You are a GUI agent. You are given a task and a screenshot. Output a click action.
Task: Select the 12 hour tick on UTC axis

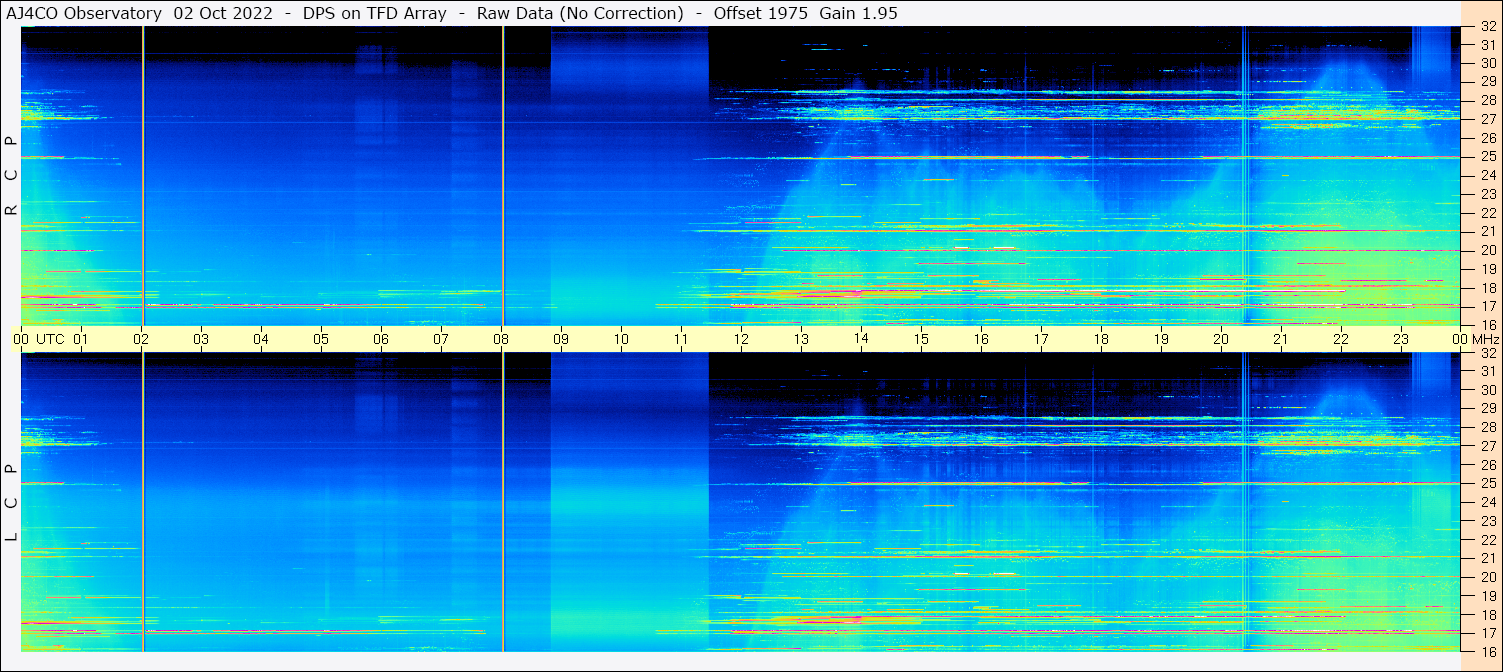point(741,339)
